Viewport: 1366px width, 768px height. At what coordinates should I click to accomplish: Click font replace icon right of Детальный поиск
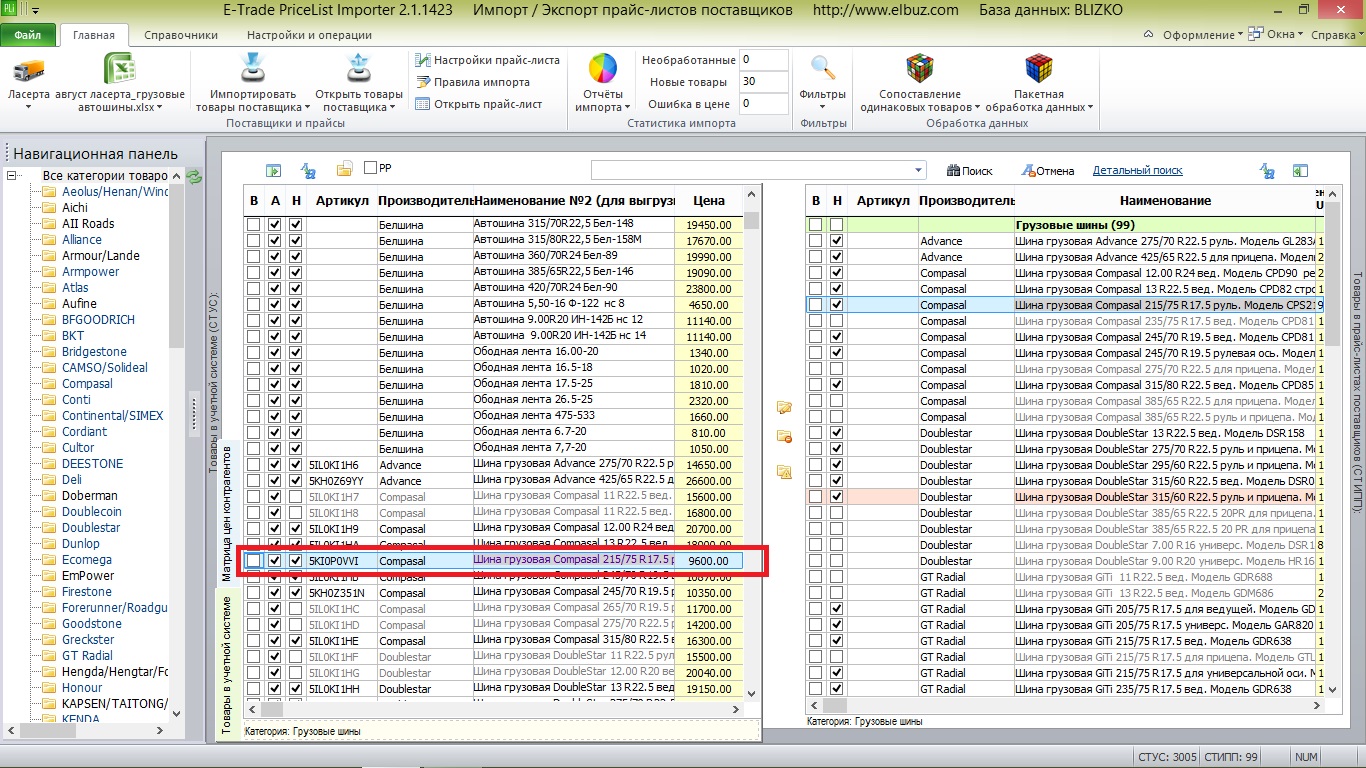pyautogui.click(x=1267, y=171)
